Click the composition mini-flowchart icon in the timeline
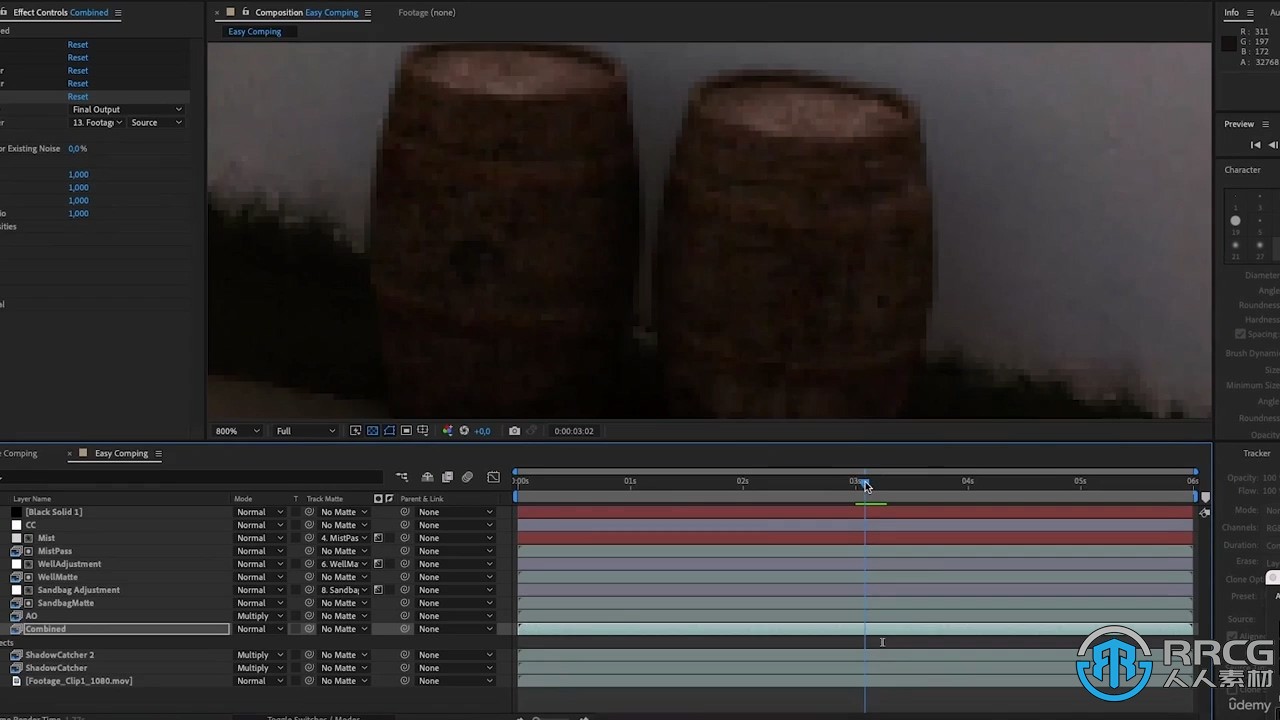 tap(402, 477)
